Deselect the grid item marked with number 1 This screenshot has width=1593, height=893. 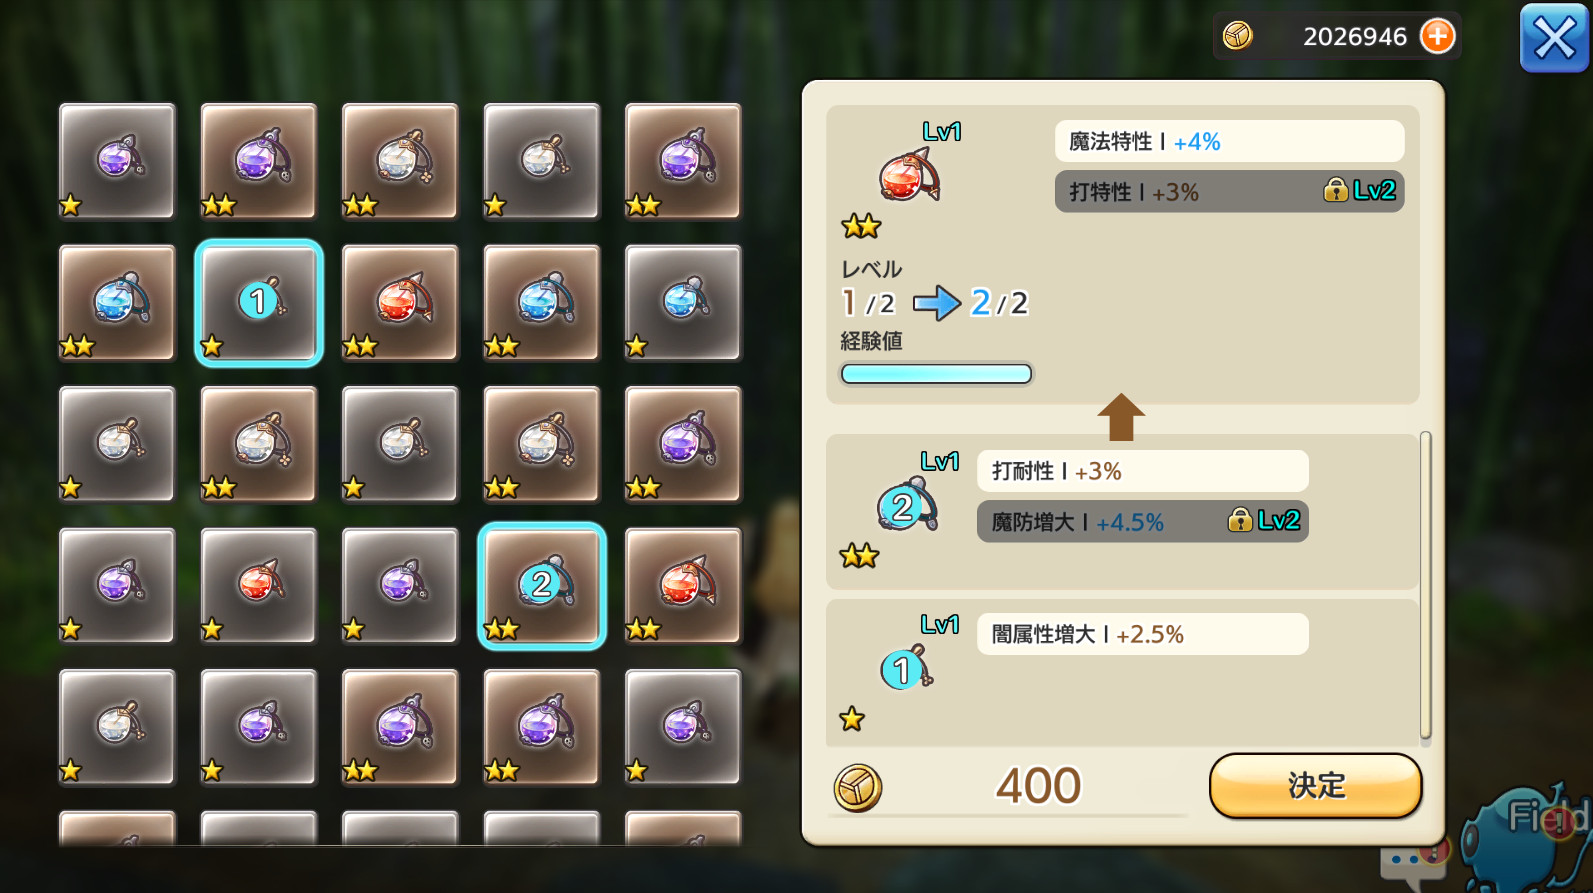coord(259,303)
